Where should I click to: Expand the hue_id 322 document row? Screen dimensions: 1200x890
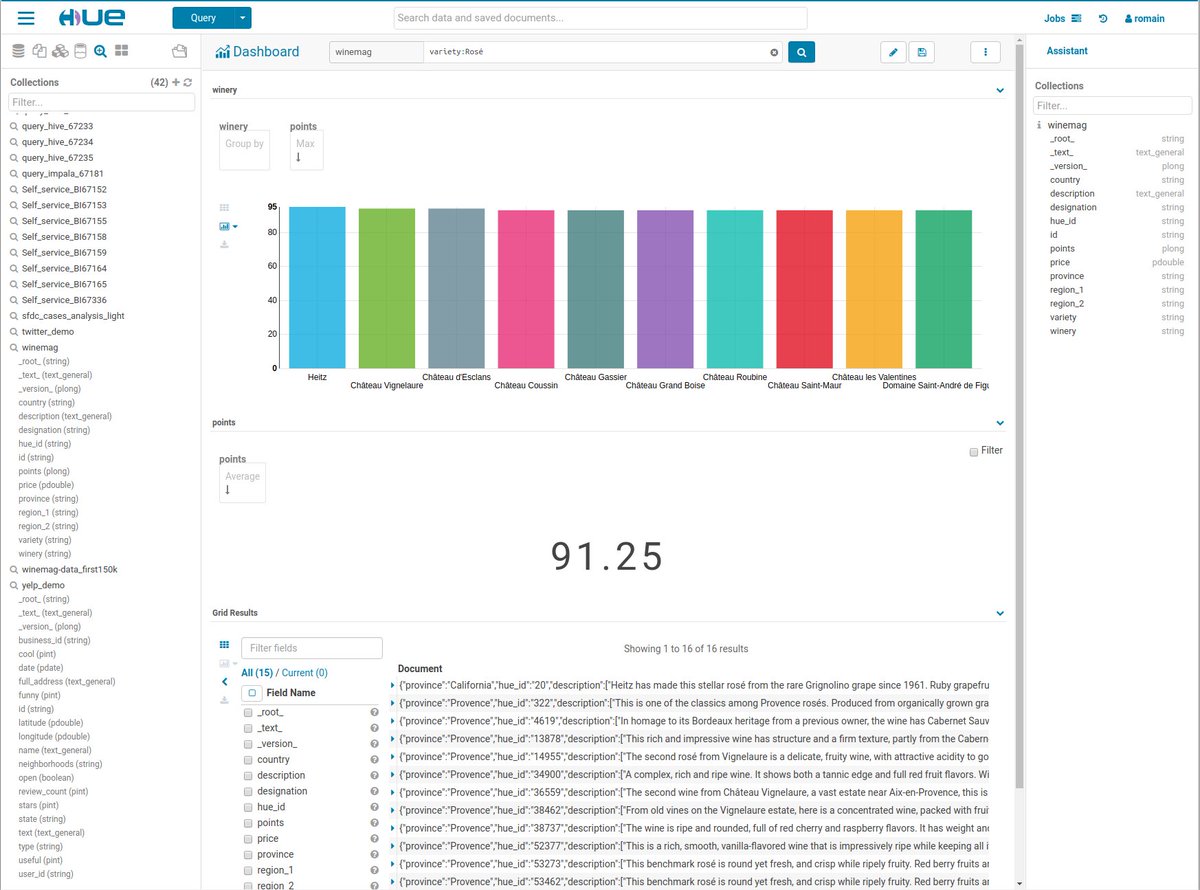[x=393, y=702]
